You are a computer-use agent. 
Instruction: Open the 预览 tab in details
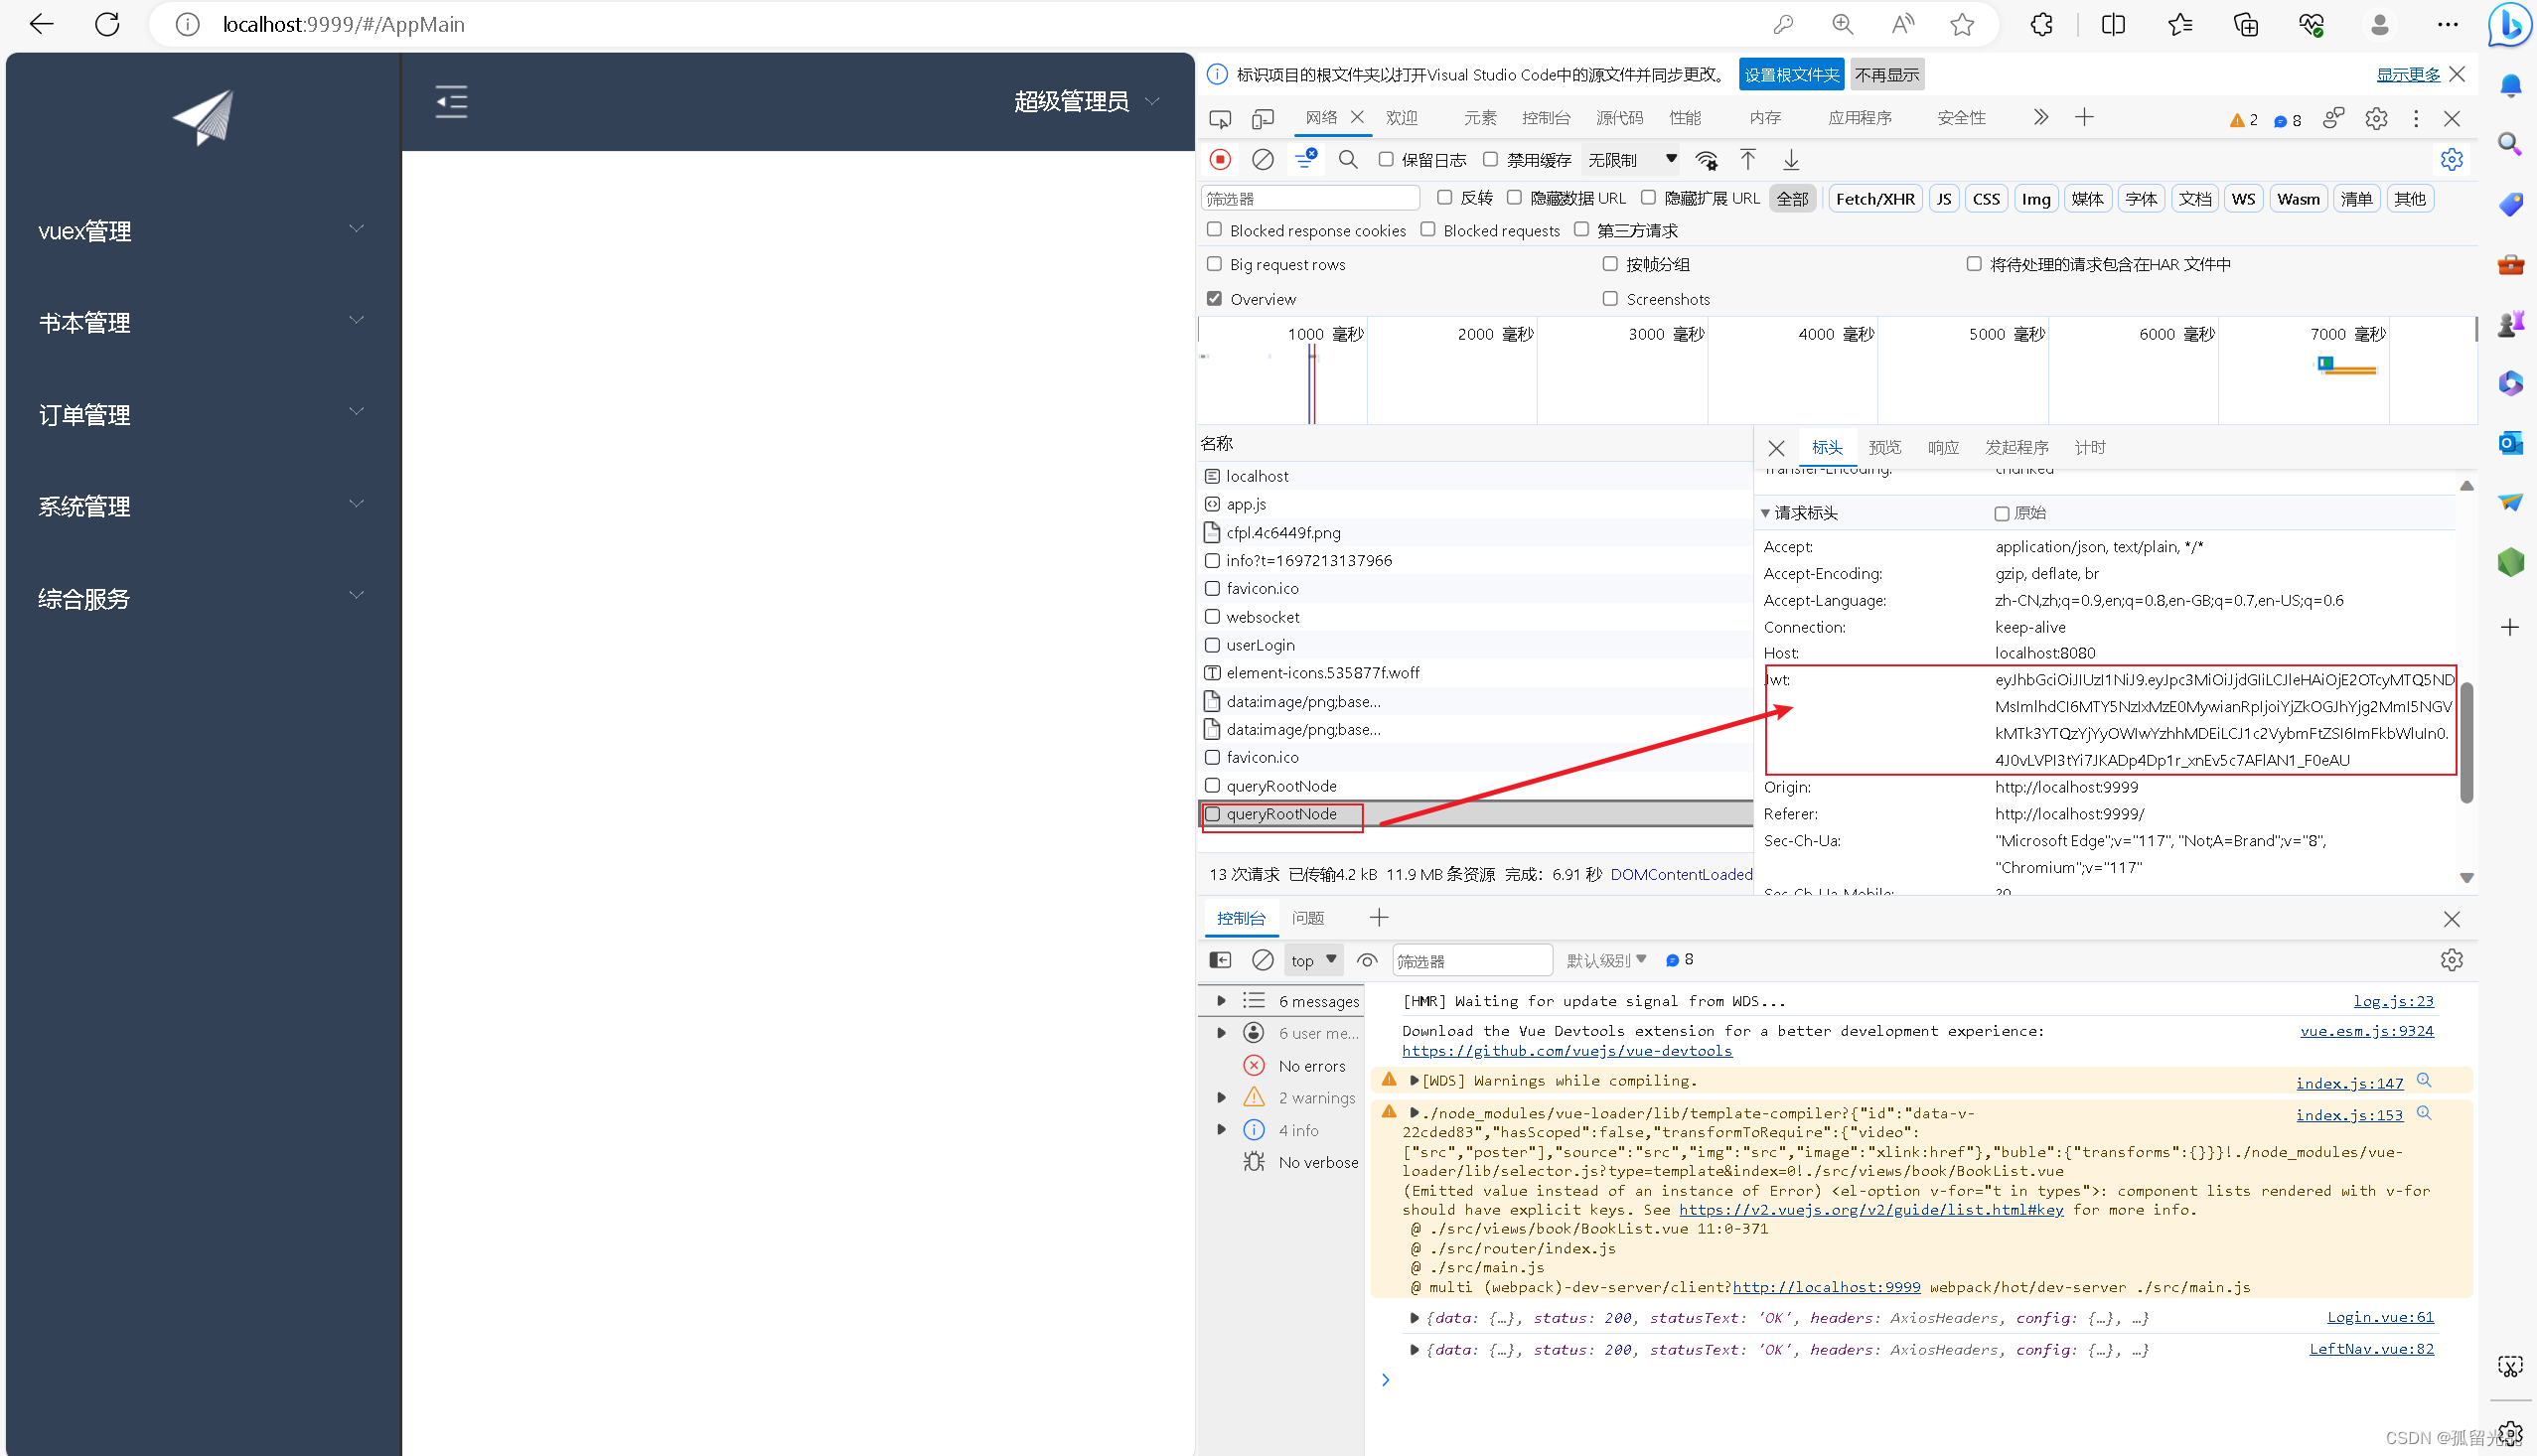1884,447
